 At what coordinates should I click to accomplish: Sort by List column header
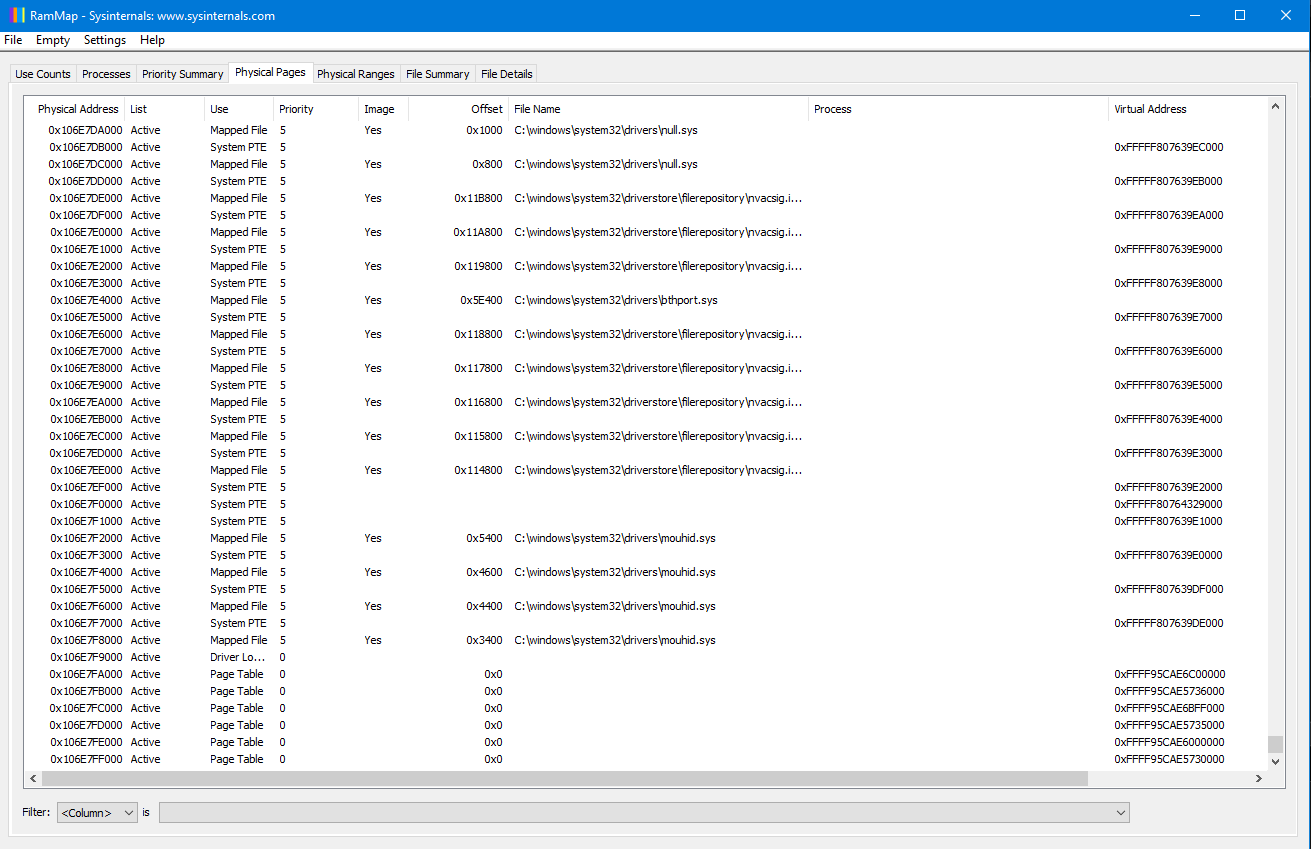[165, 109]
